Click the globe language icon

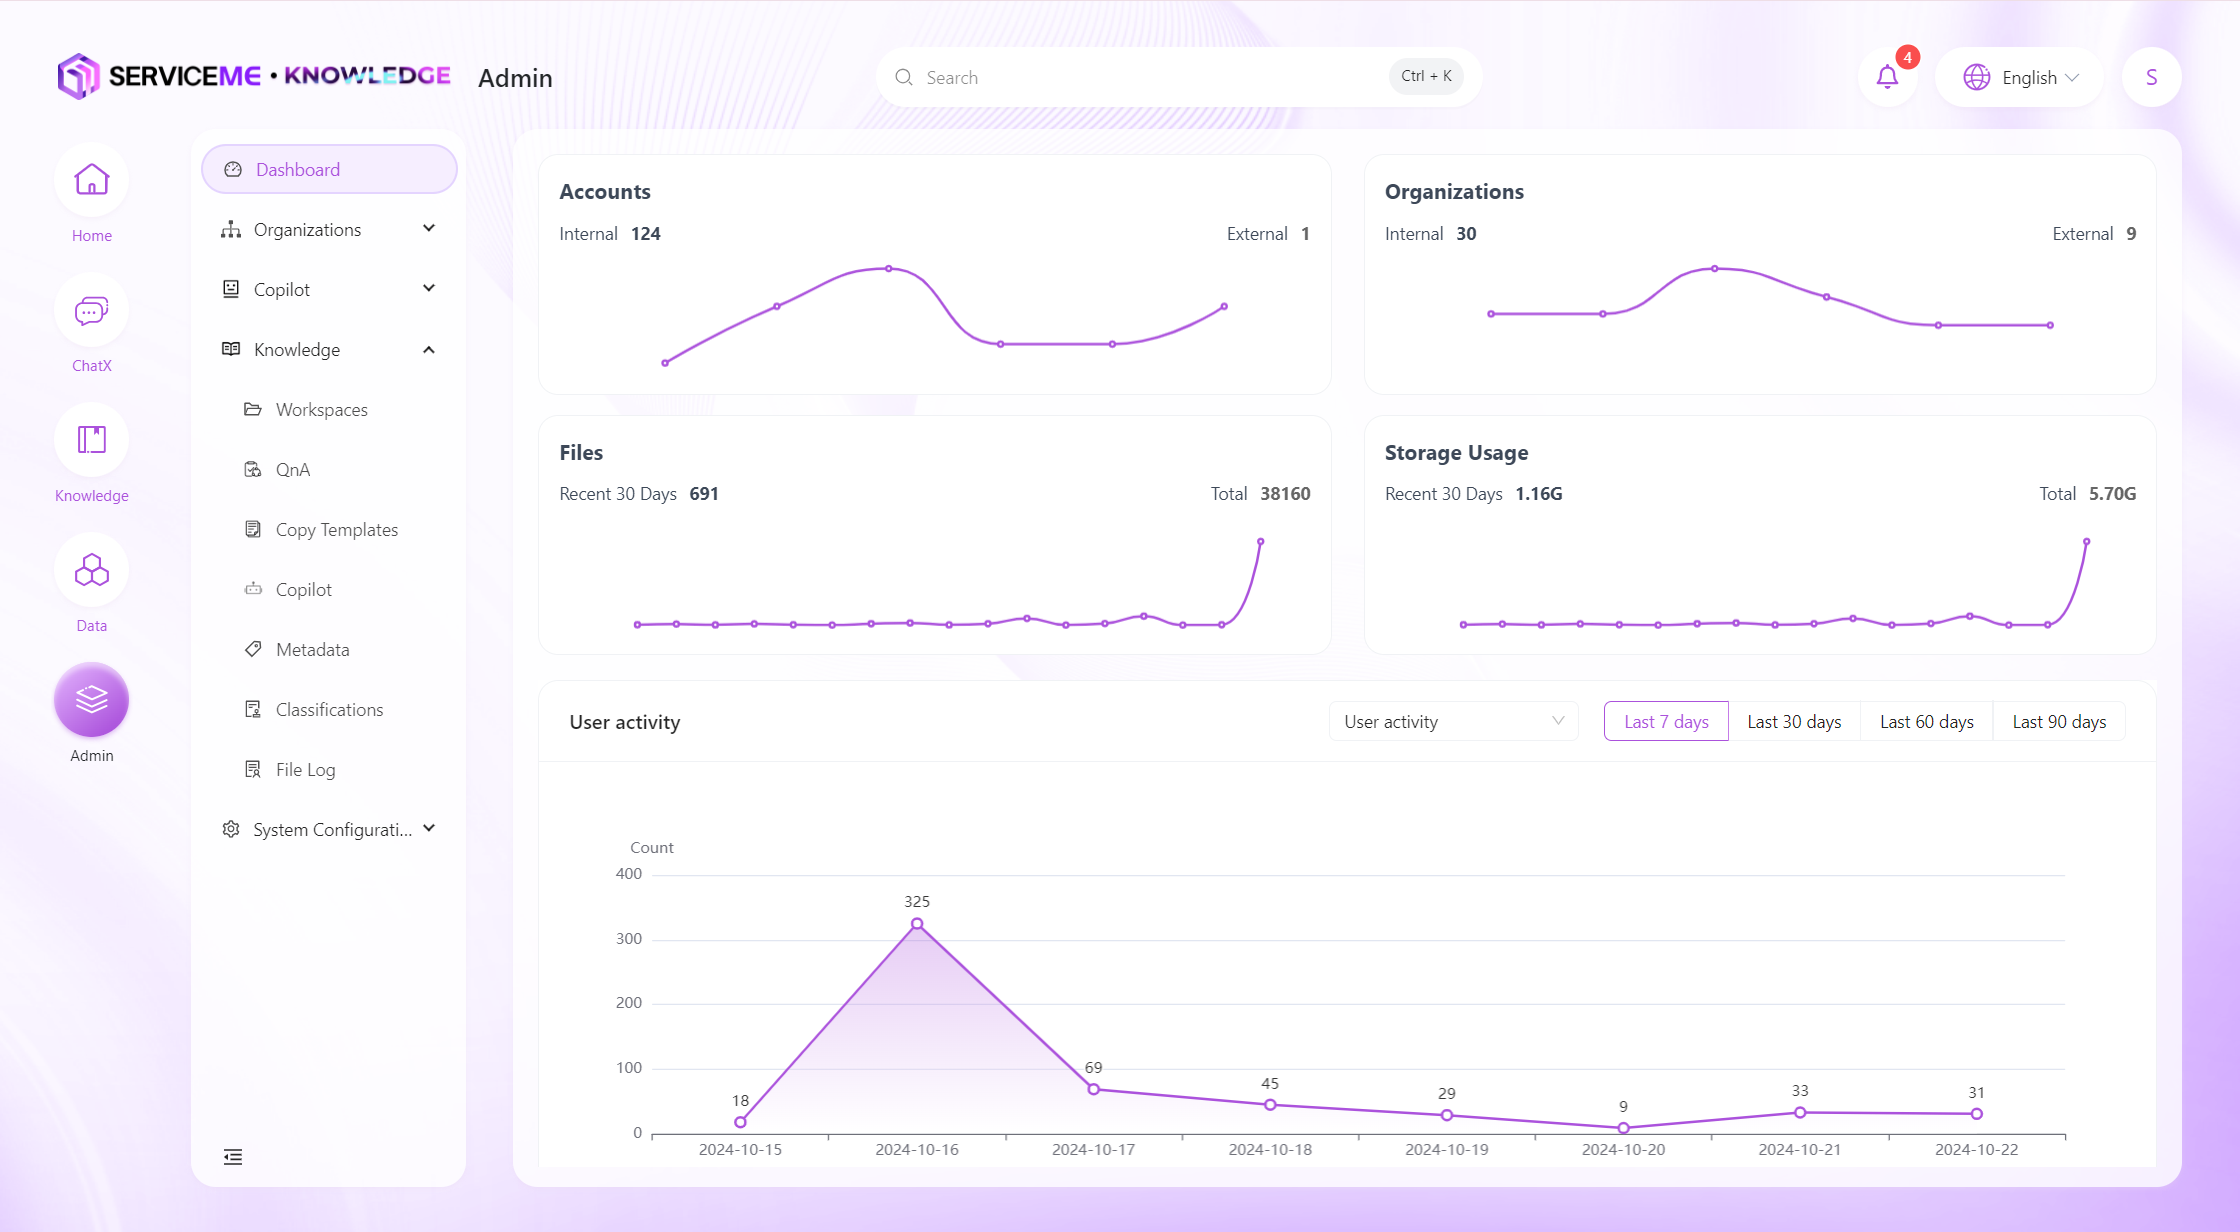pos(1976,77)
